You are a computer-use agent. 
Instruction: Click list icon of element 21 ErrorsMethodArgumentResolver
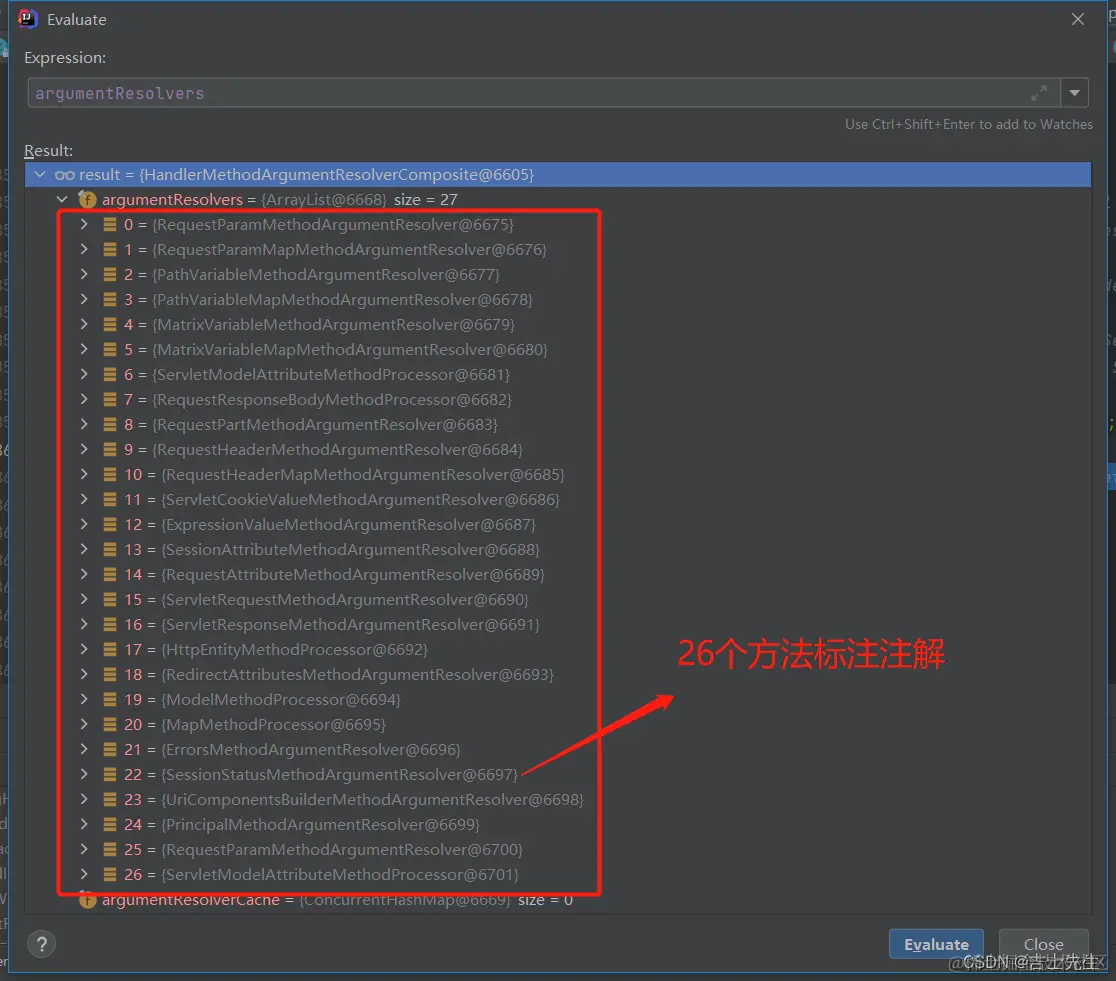(x=110, y=749)
